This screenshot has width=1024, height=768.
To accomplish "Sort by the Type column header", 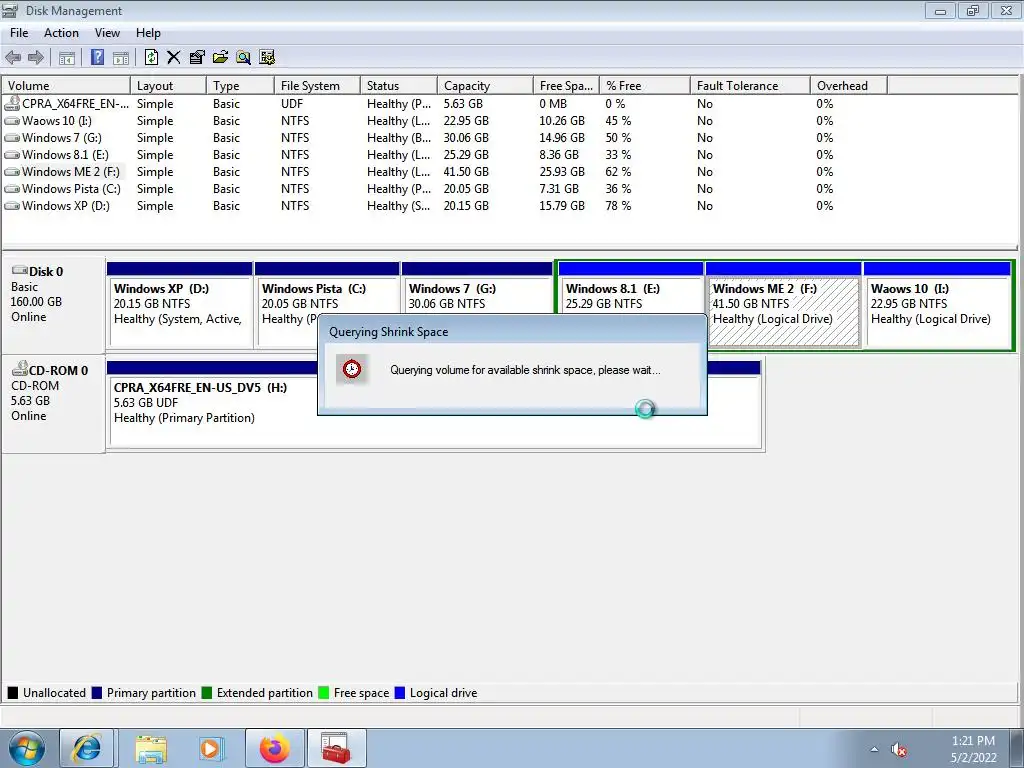I will coord(240,86).
